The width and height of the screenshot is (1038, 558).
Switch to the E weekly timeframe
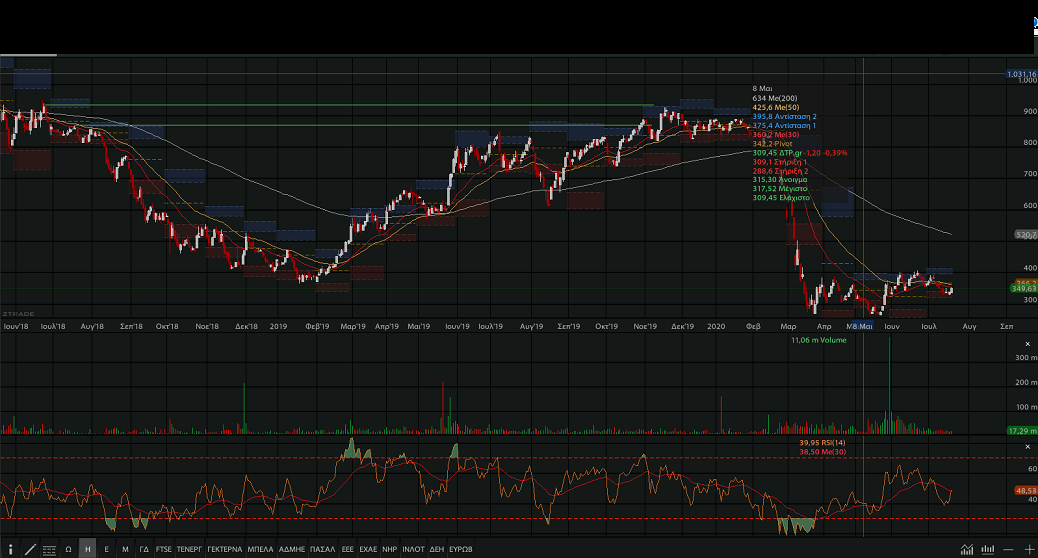tap(106, 549)
